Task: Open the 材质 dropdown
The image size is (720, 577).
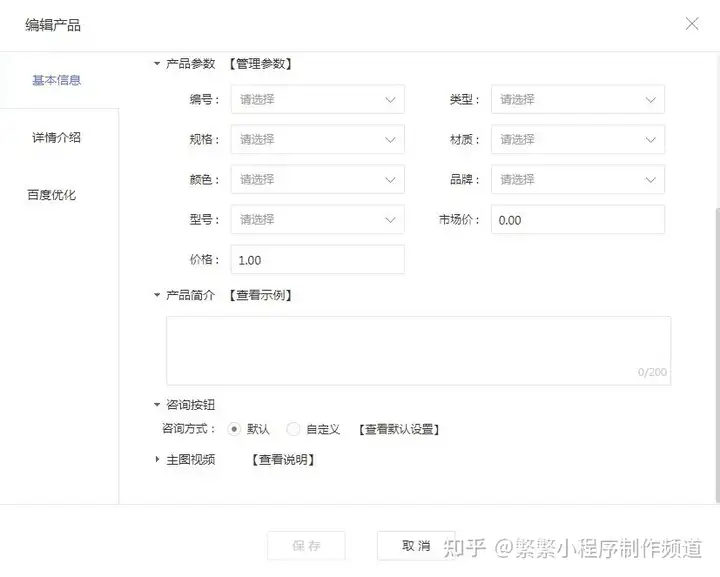Action: 578,139
